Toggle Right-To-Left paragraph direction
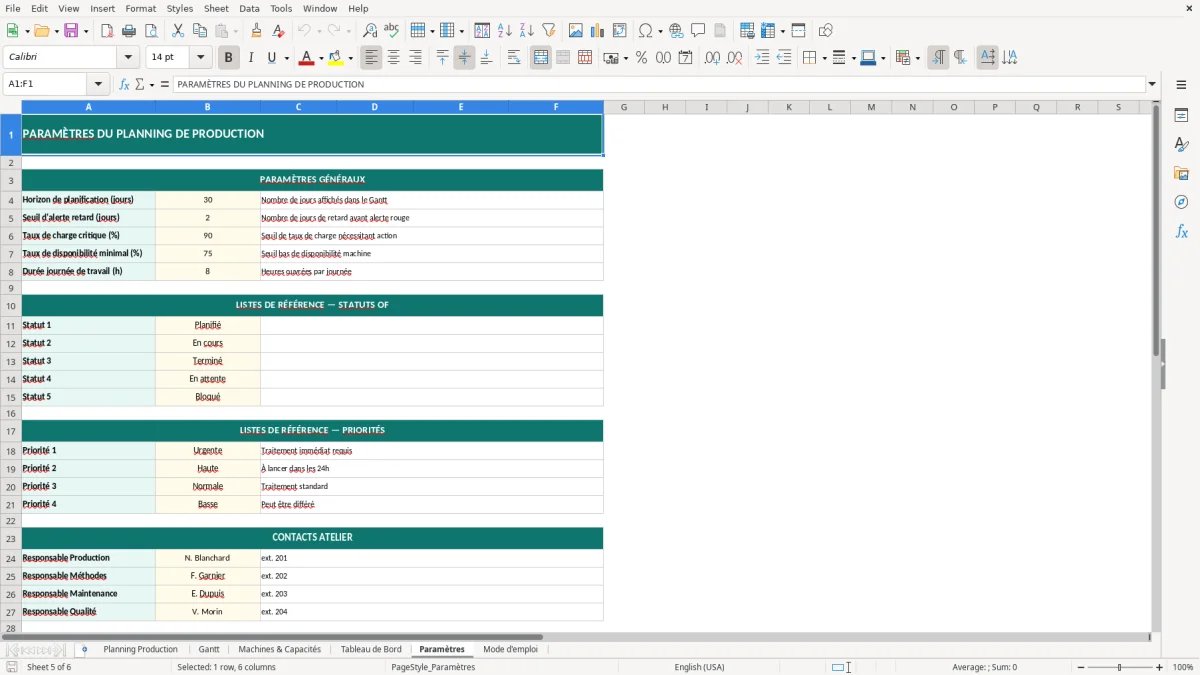1200x675 pixels. click(960, 58)
